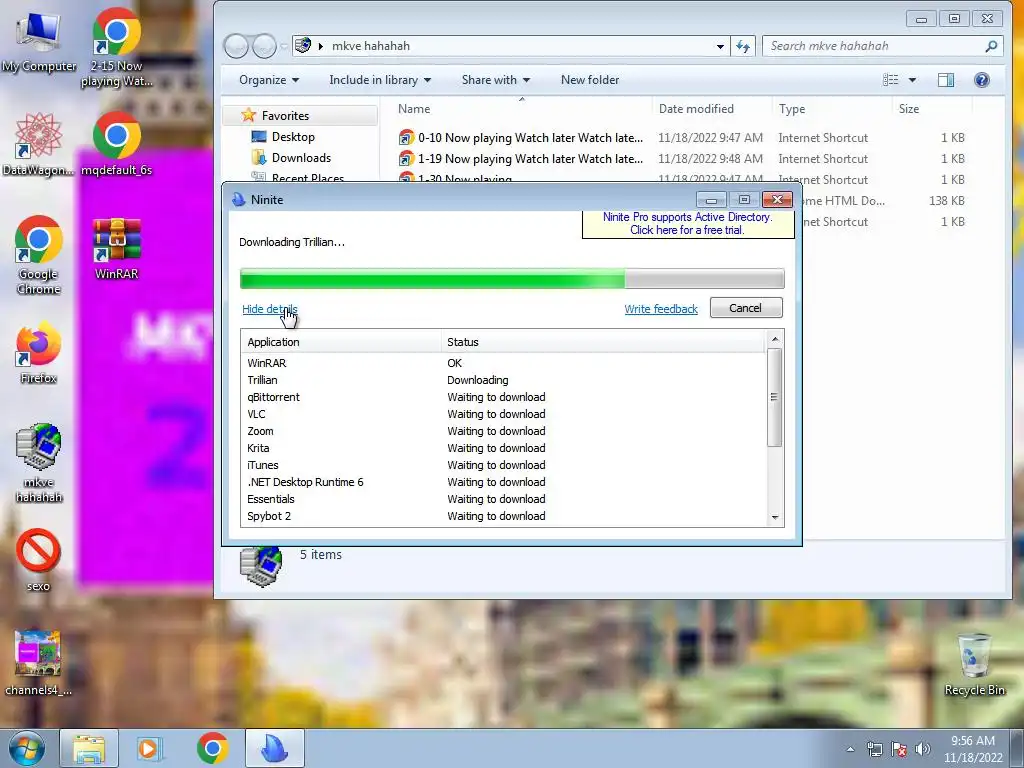Click the Ninite list scrollbar thumb
This screenshot has height=768, width=1024.
tap(774, 397)
